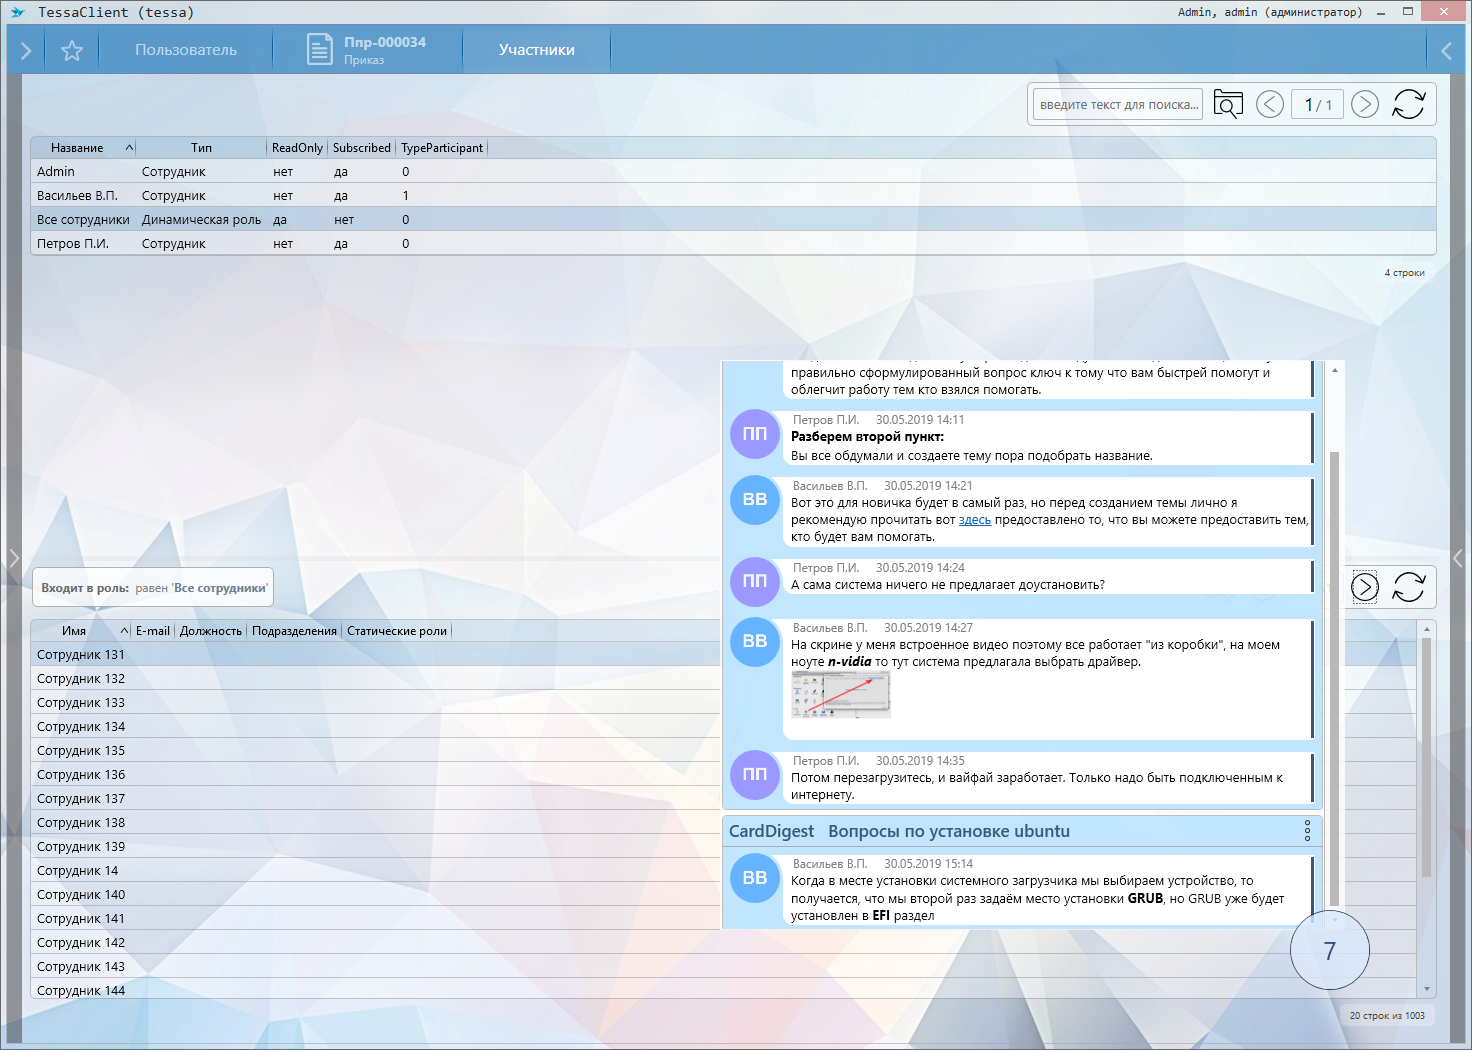Click the star favorites icon

(72, 50)
